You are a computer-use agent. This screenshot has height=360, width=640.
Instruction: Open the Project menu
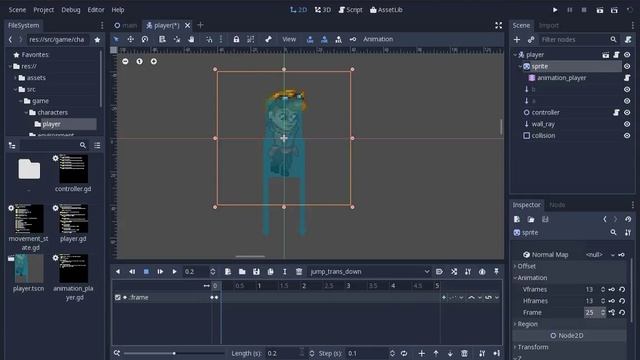pyautogui.click(x=44, y=10)
